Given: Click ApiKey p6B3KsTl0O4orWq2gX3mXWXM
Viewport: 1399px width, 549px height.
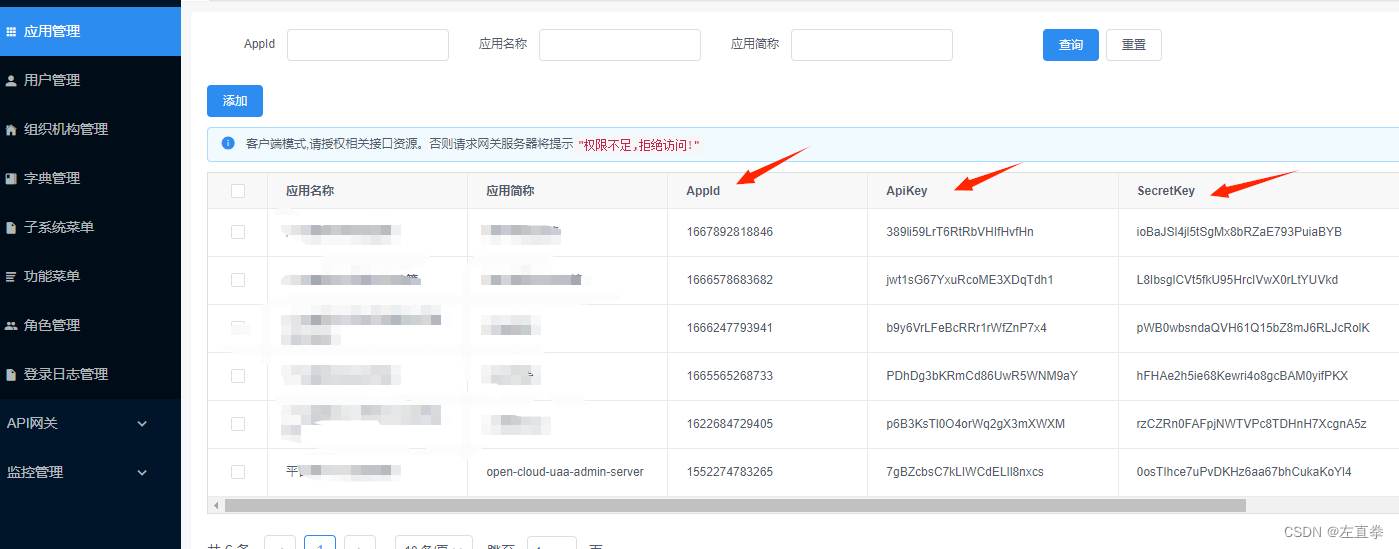Looking at the screenshot, I should (x=976, y=424).
